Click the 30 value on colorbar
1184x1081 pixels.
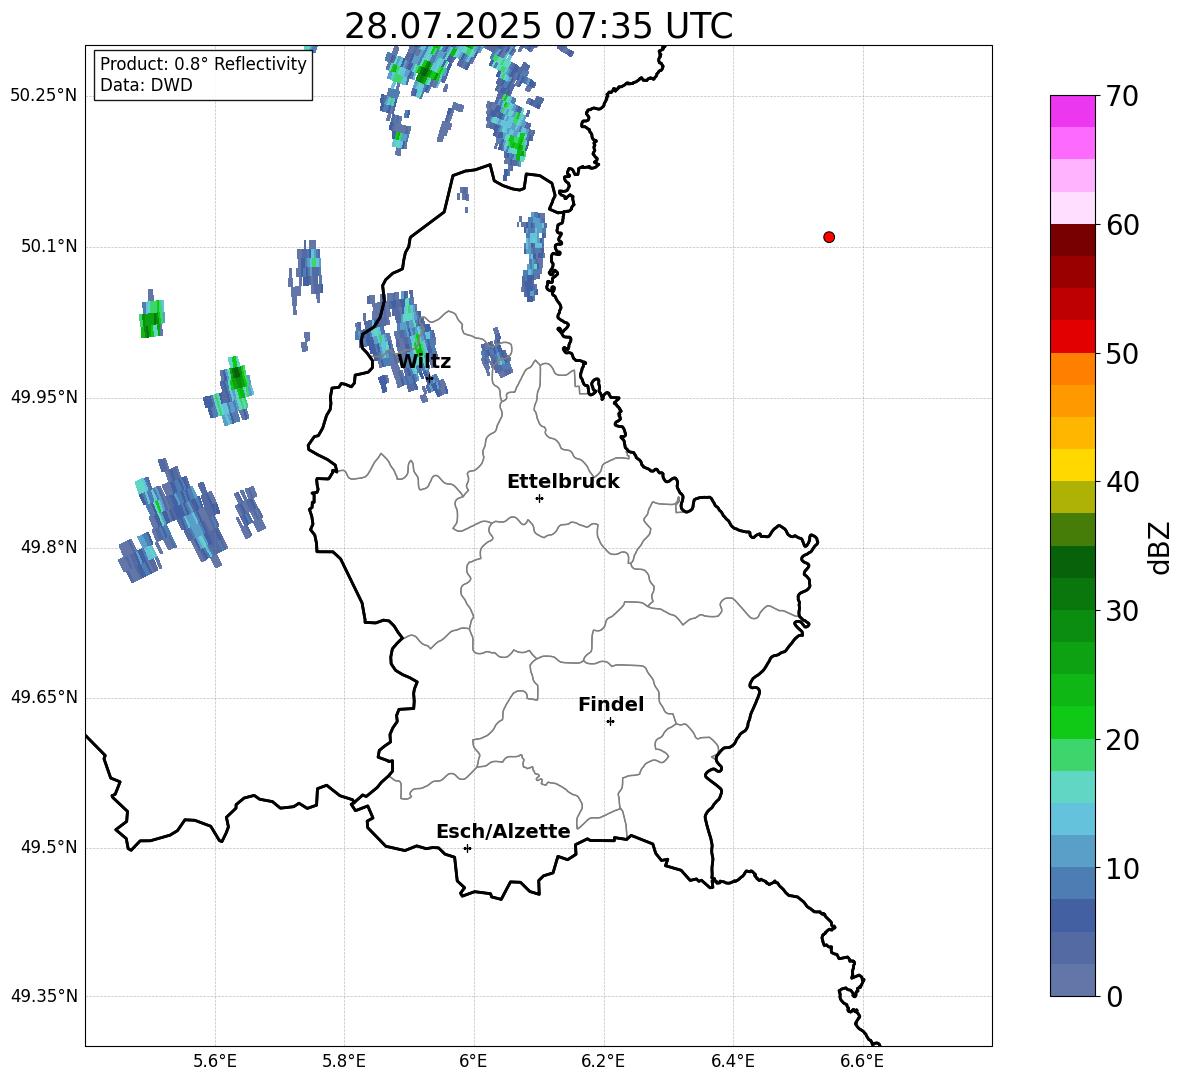coord(1122,611)
